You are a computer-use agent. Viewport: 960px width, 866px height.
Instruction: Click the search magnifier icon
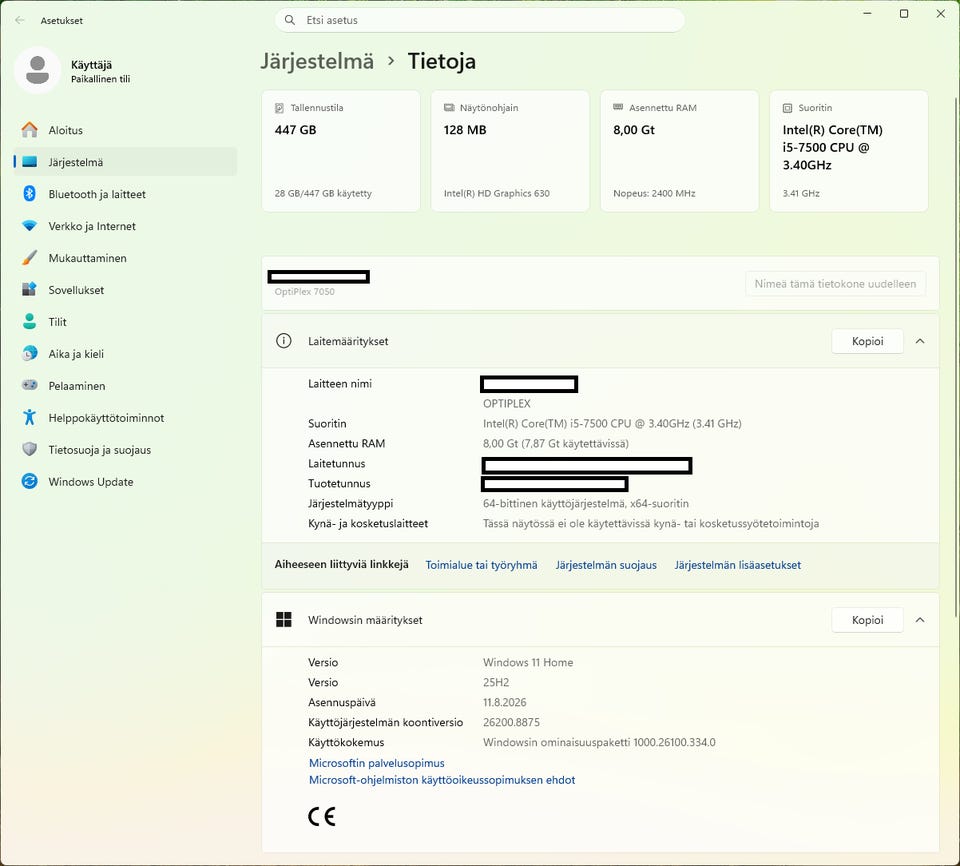pos(290,20)
